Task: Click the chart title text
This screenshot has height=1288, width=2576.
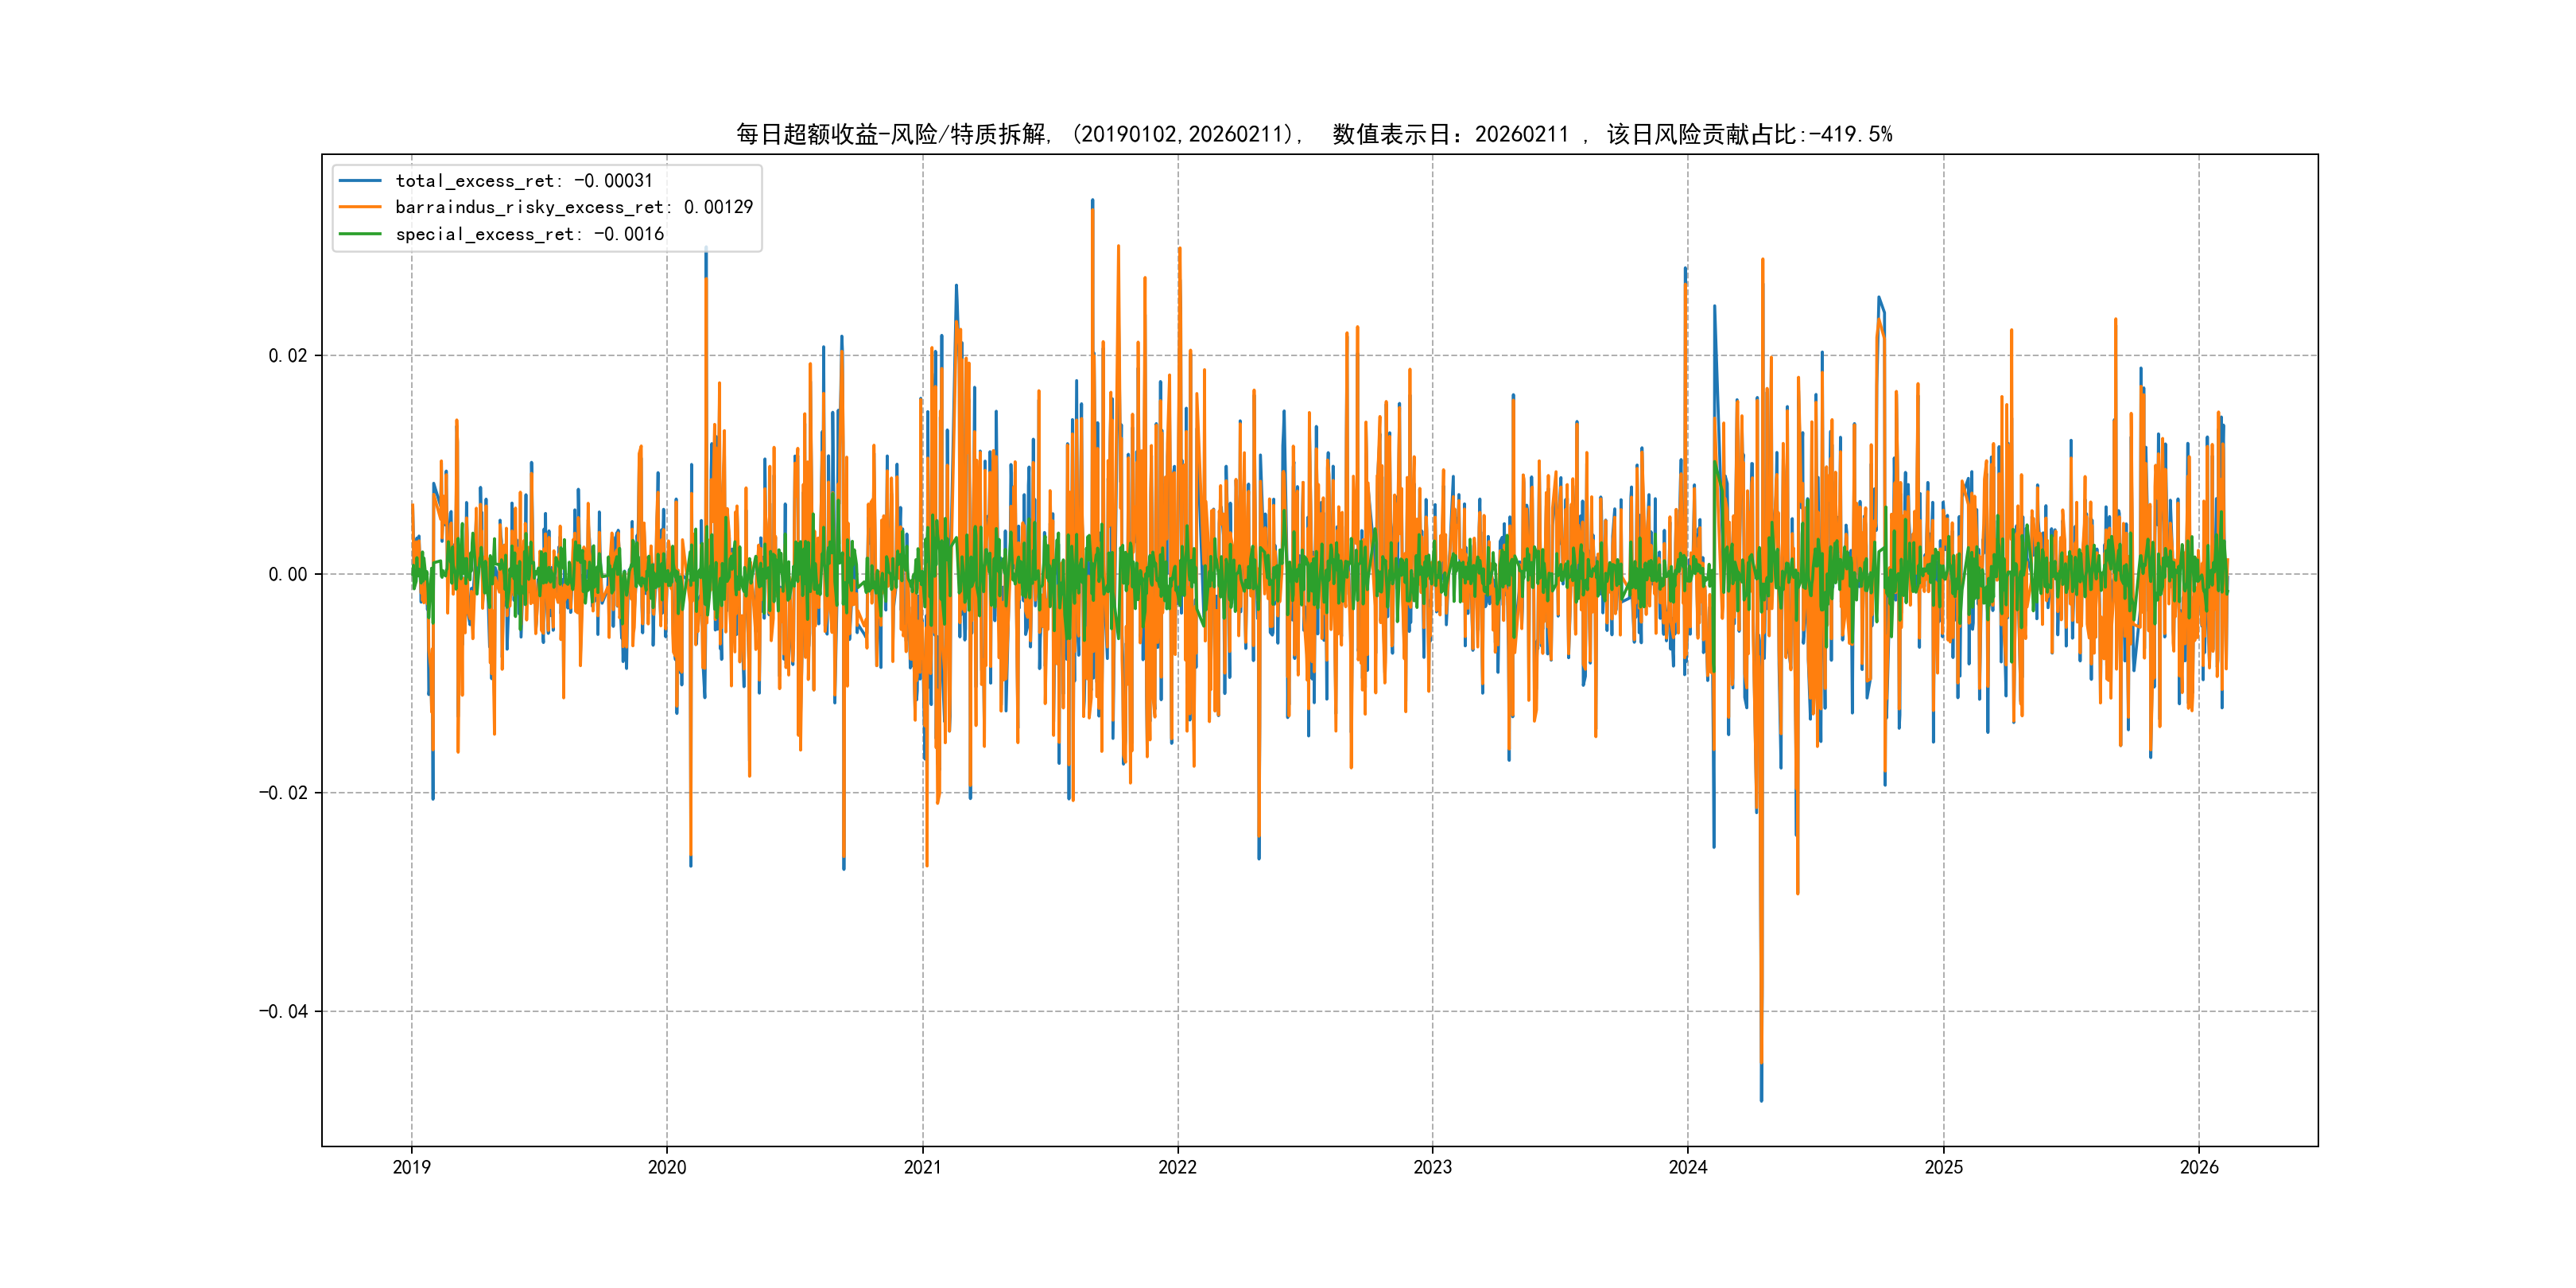Action: 1314,134
